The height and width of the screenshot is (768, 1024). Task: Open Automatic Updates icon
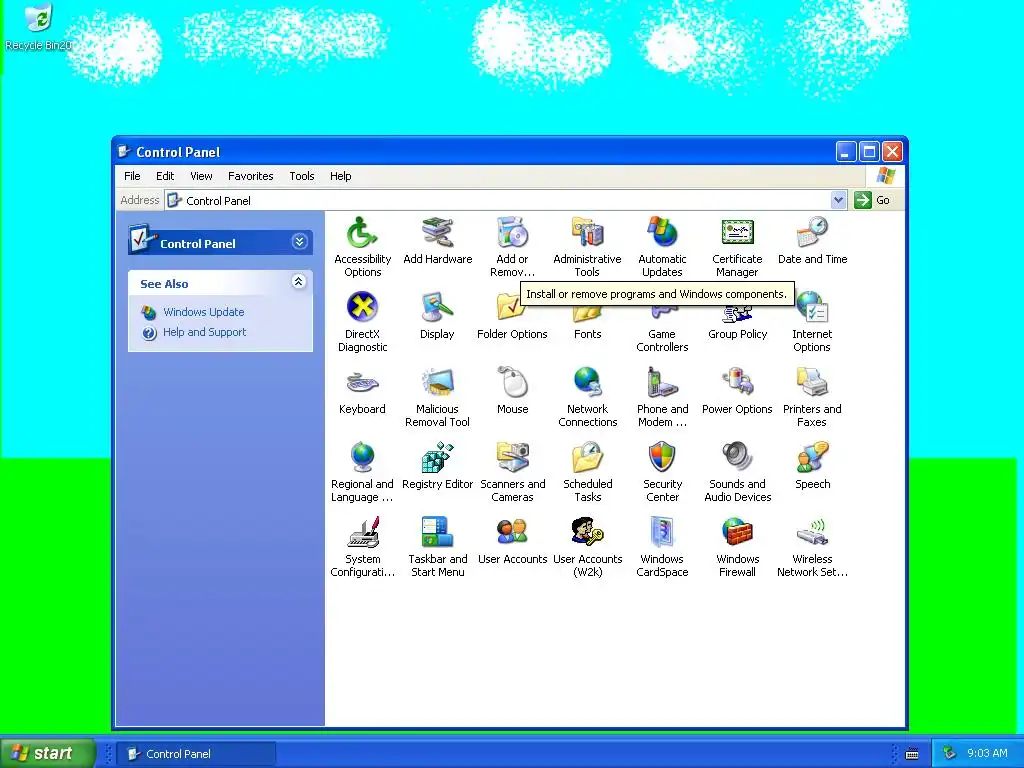click(x=662, y=234)
